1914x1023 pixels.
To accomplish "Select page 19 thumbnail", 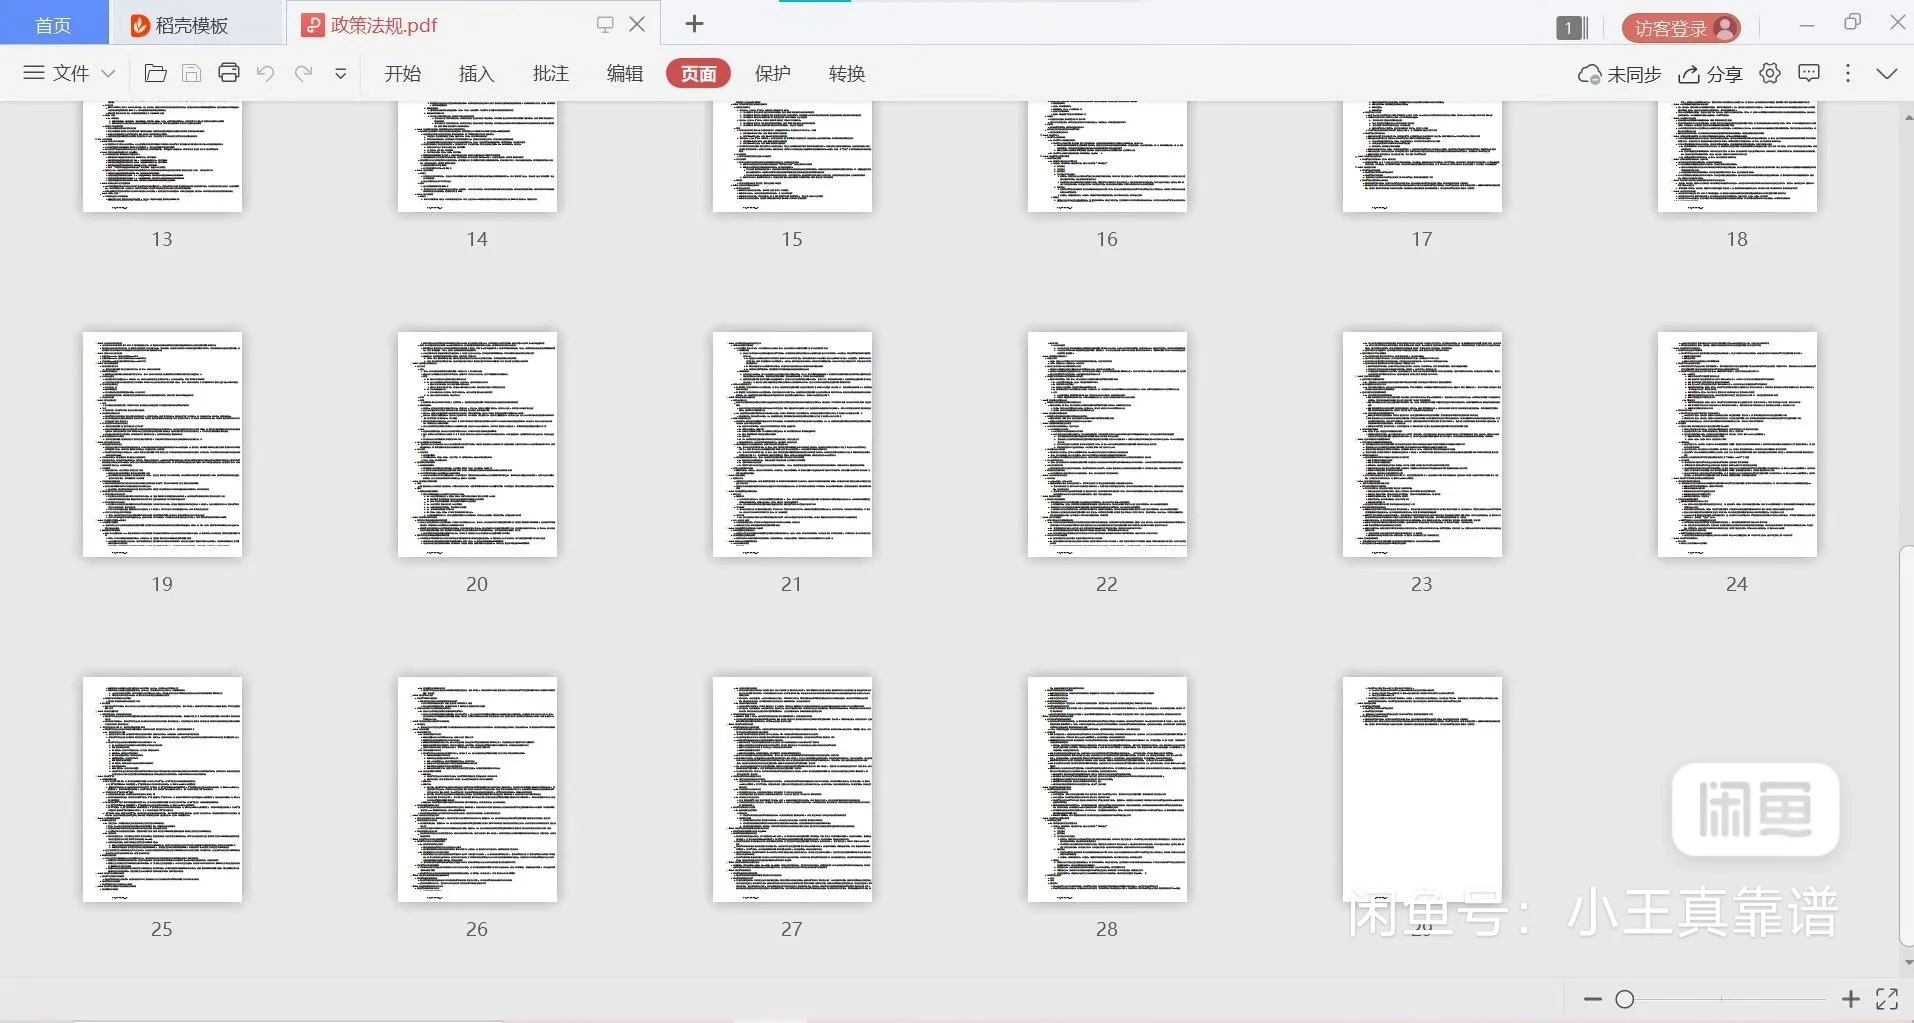I will [162, 445].
